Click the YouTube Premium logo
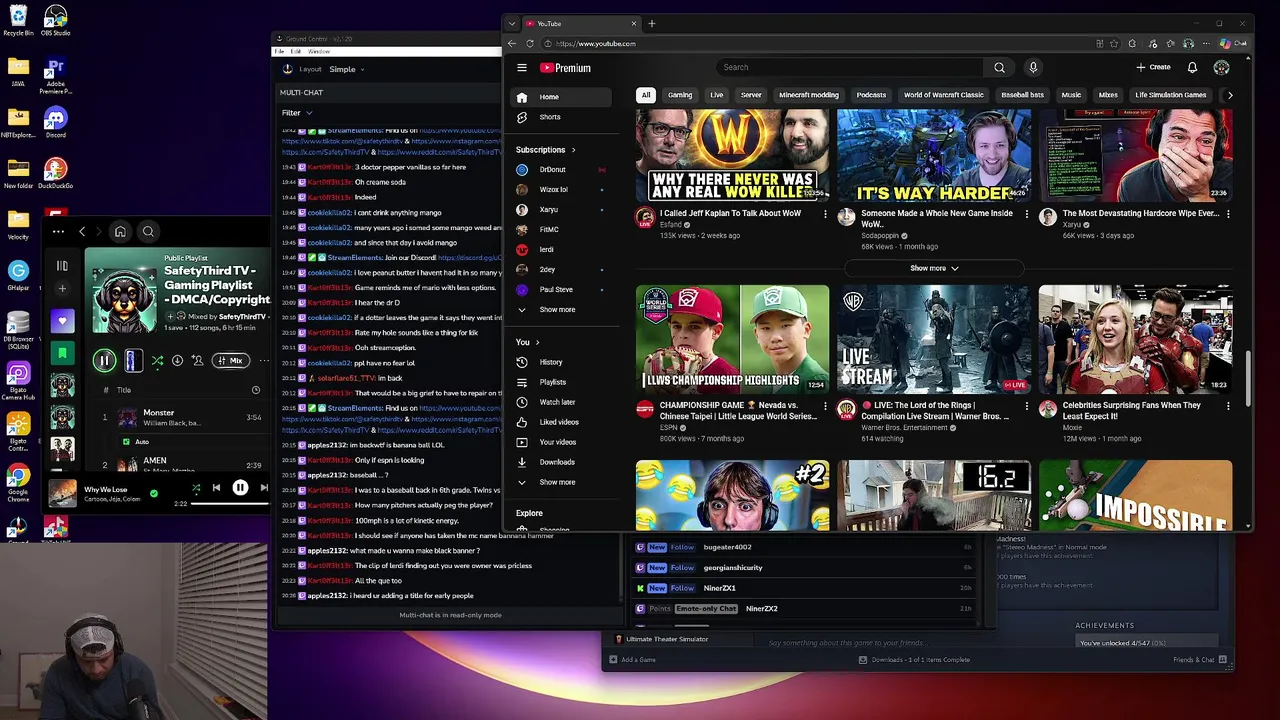 click(566, 68)
